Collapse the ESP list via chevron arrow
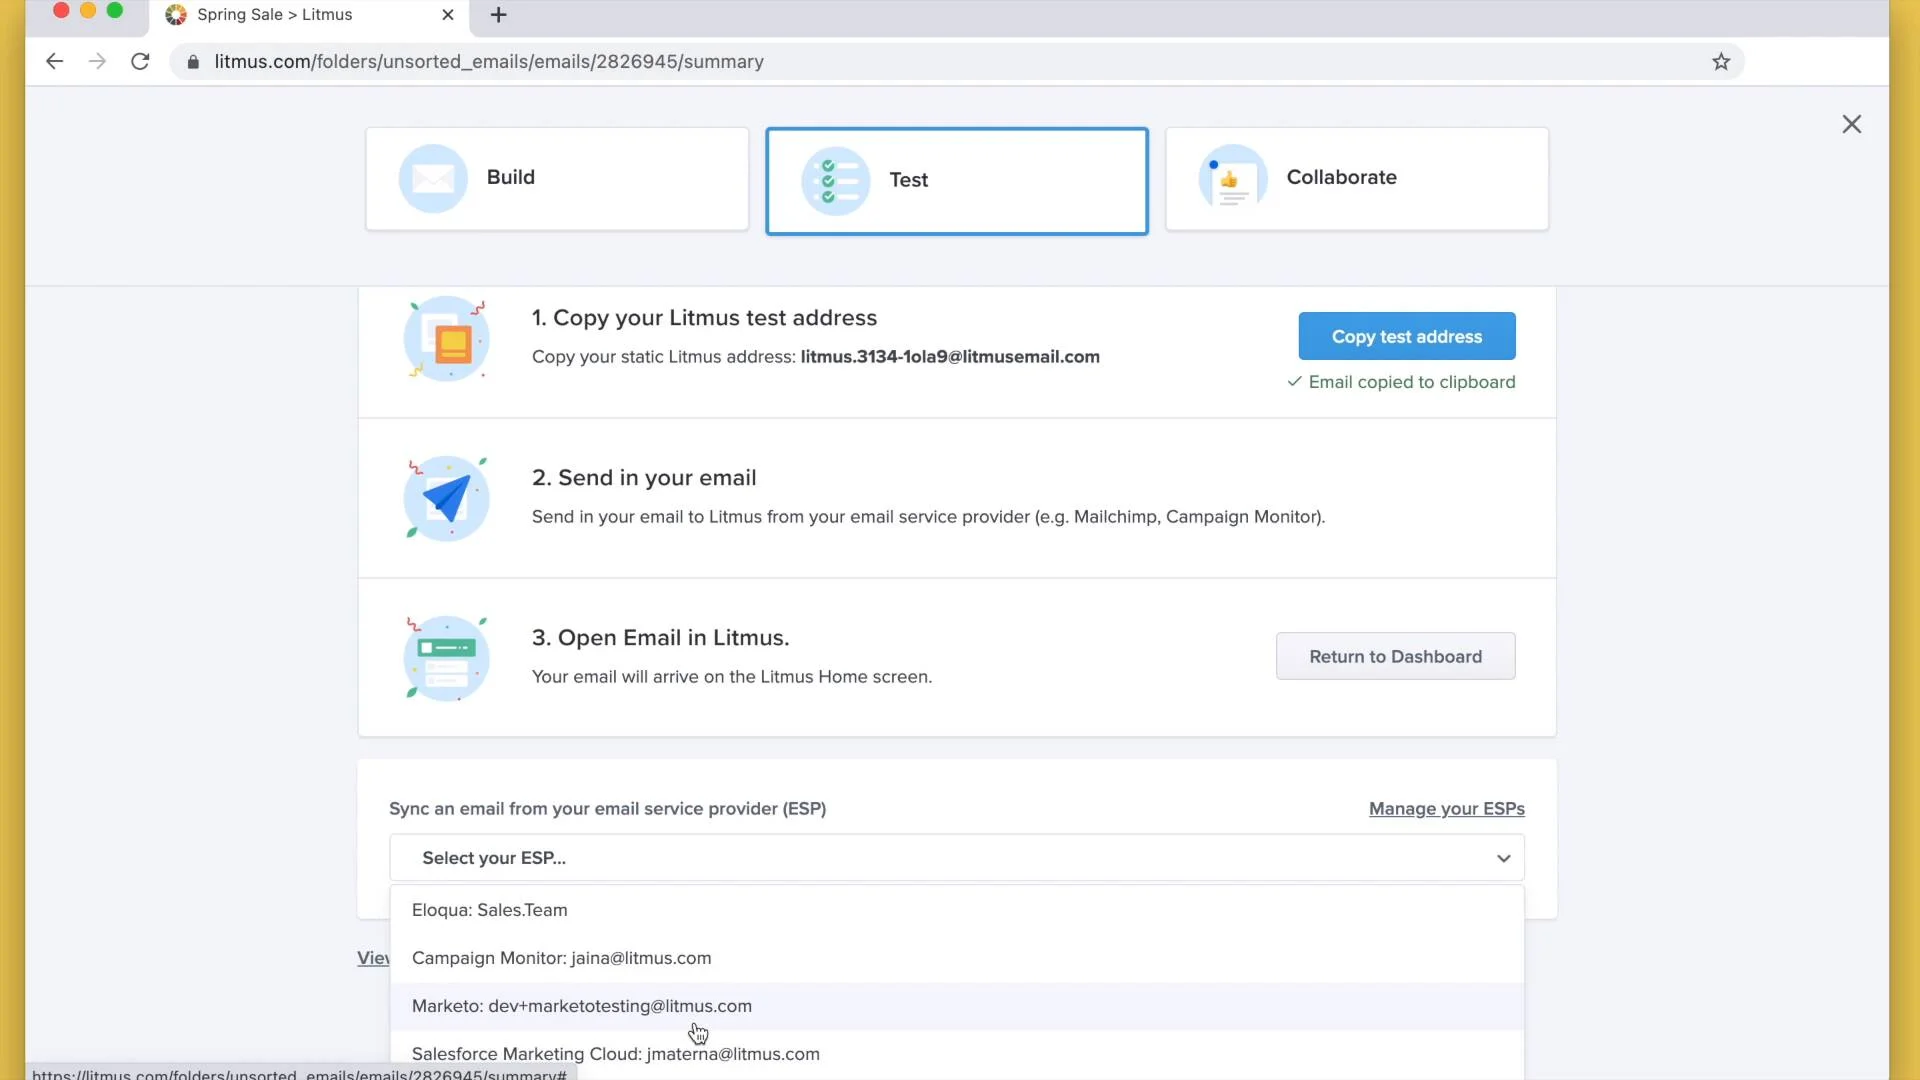The width and height of the screenshot is (1920, 1080). 1503,858
